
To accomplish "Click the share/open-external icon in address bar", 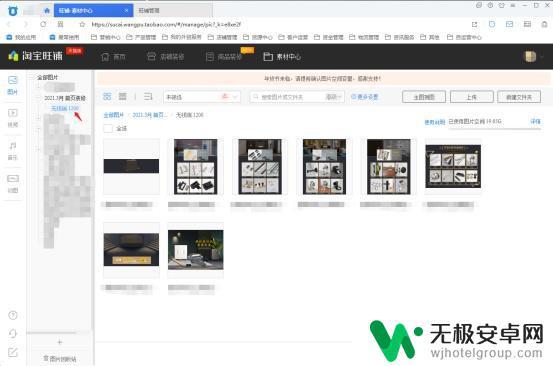I will point(474,24).
